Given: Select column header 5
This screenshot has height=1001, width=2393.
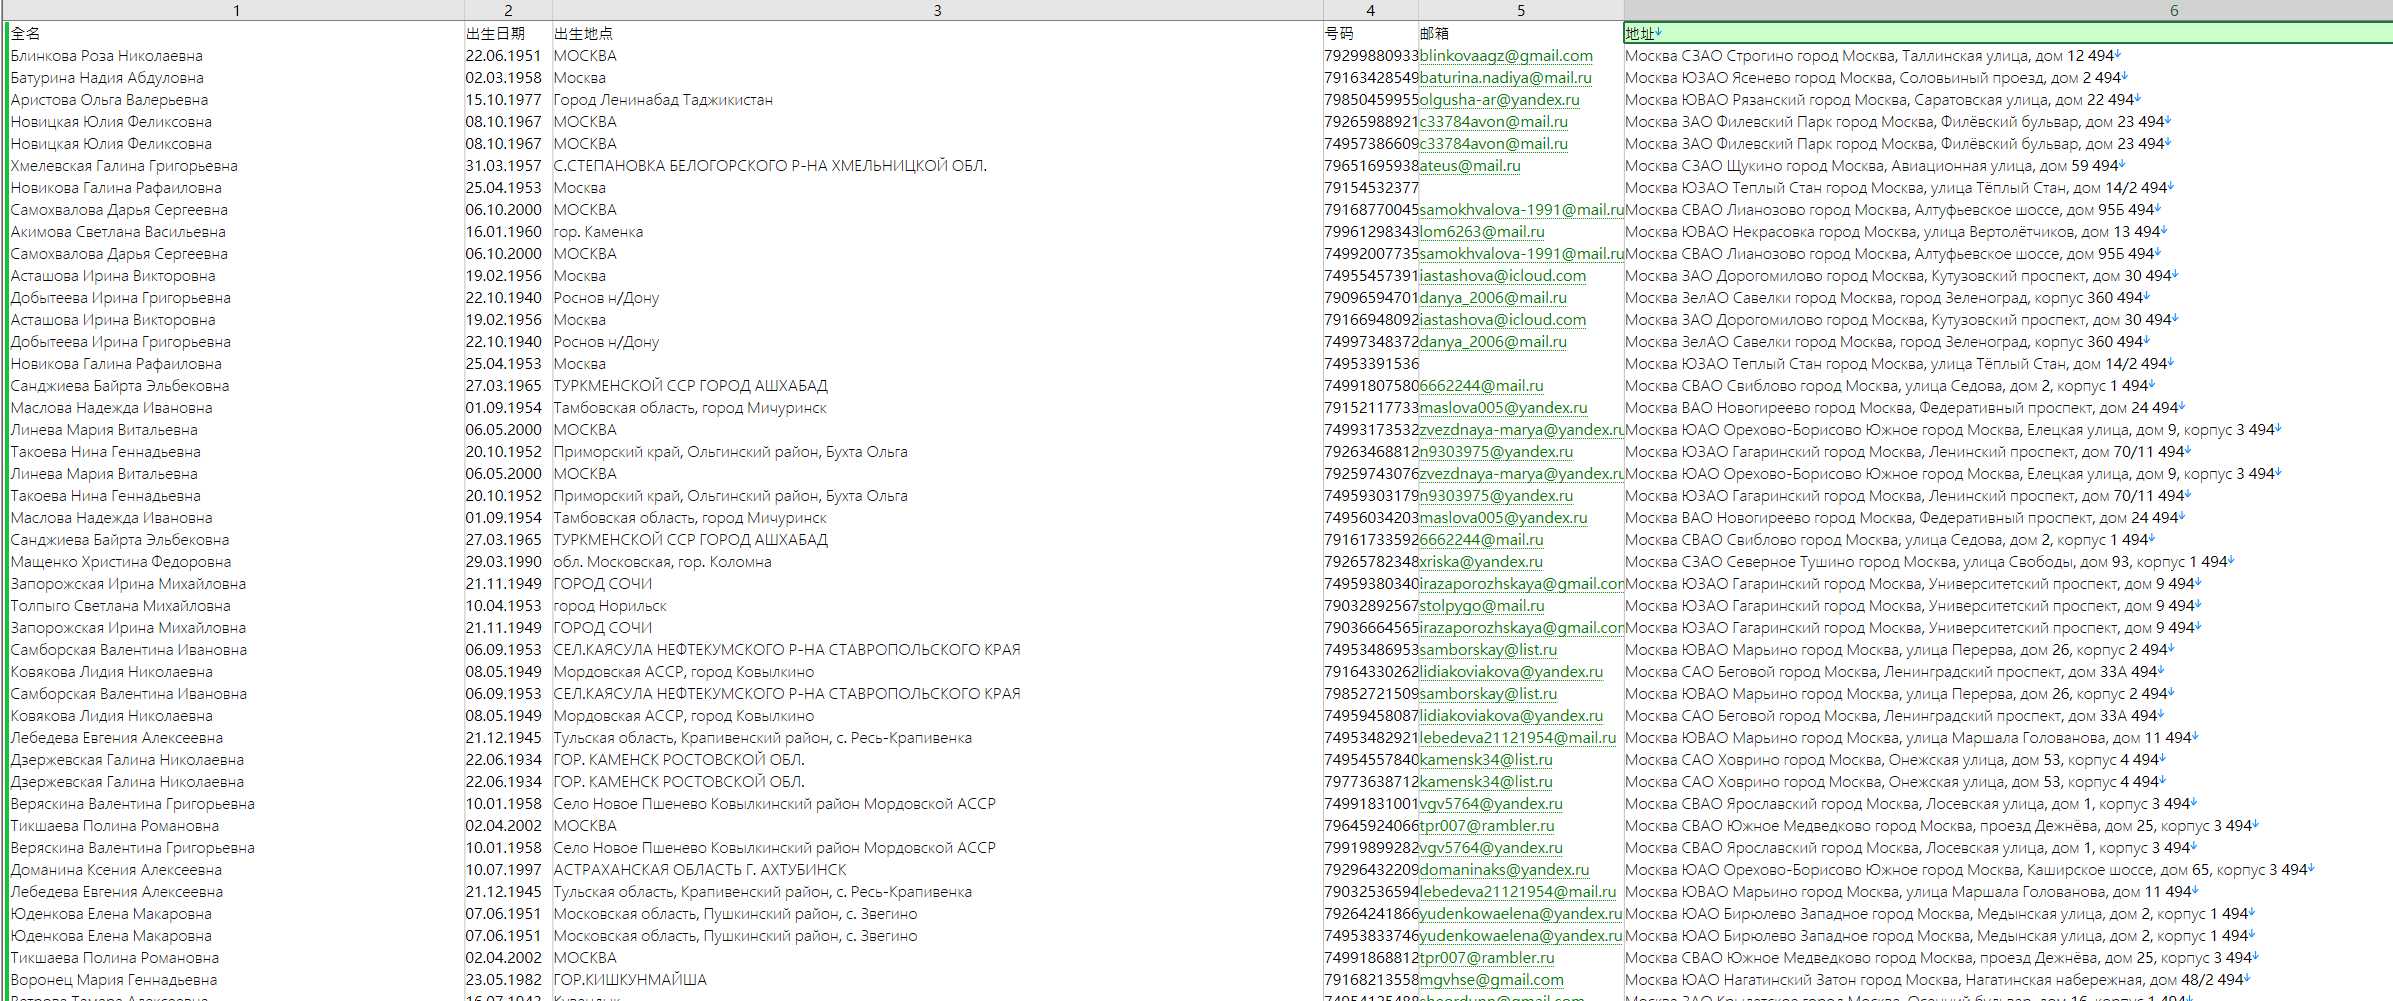Looking at the screenshot, I should 1520,10.
